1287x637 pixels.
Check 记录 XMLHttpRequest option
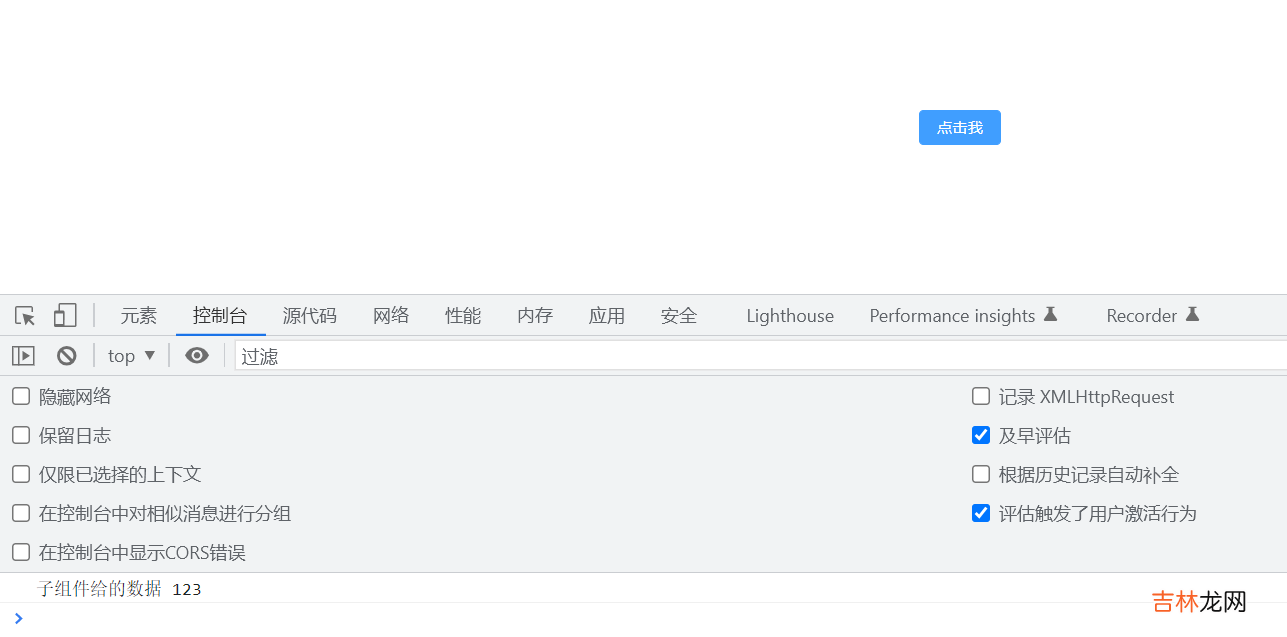[x=981, y=397]
